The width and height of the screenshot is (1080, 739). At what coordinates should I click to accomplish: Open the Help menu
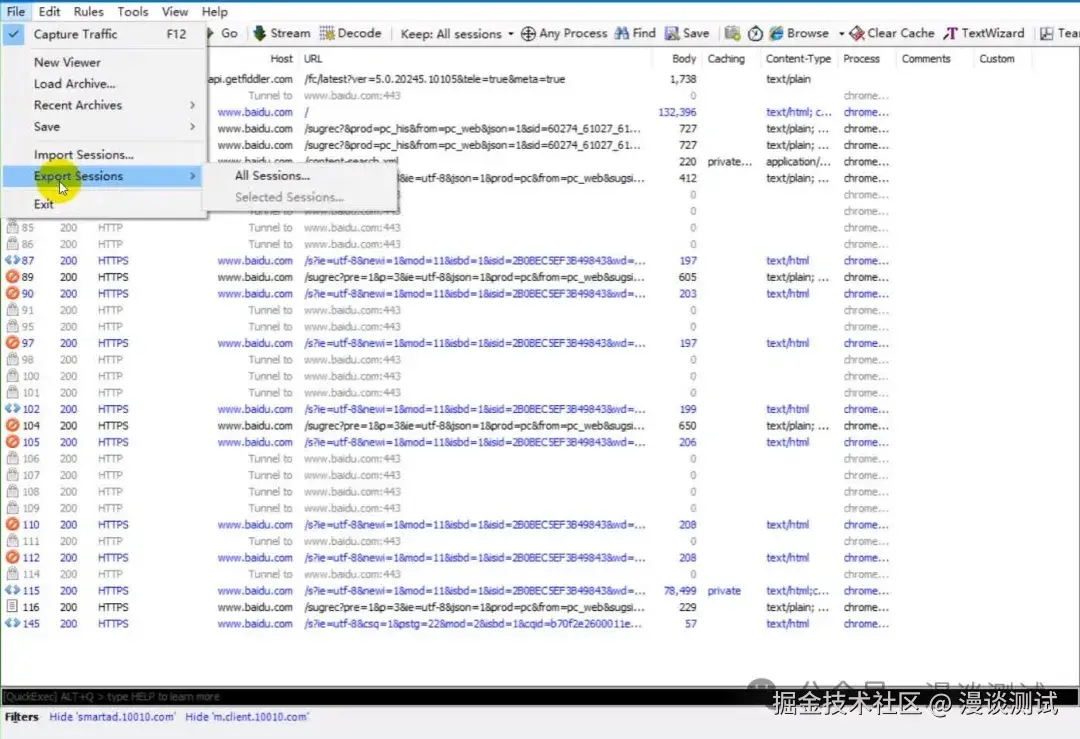214,12
